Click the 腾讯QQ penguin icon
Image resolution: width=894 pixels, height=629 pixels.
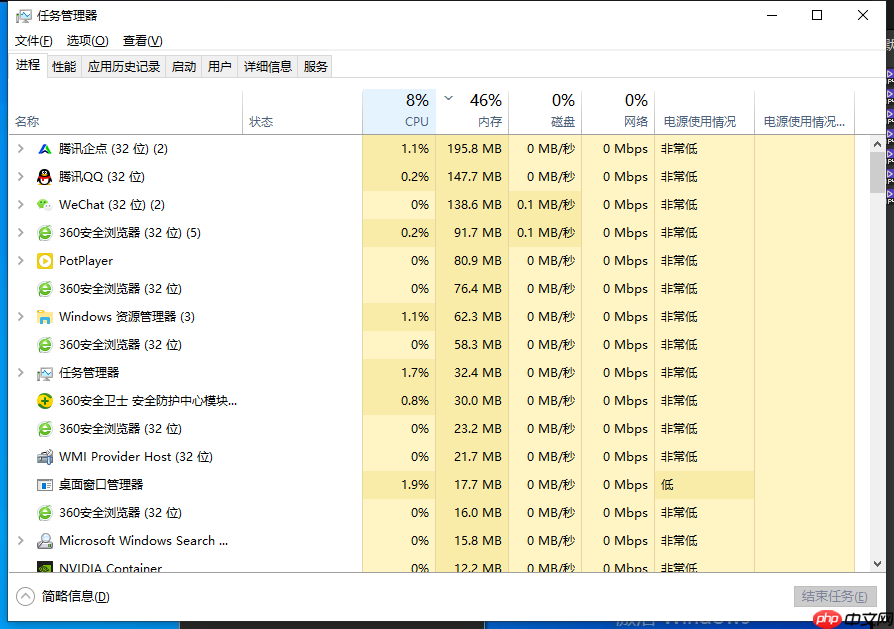tap(44, 177)
